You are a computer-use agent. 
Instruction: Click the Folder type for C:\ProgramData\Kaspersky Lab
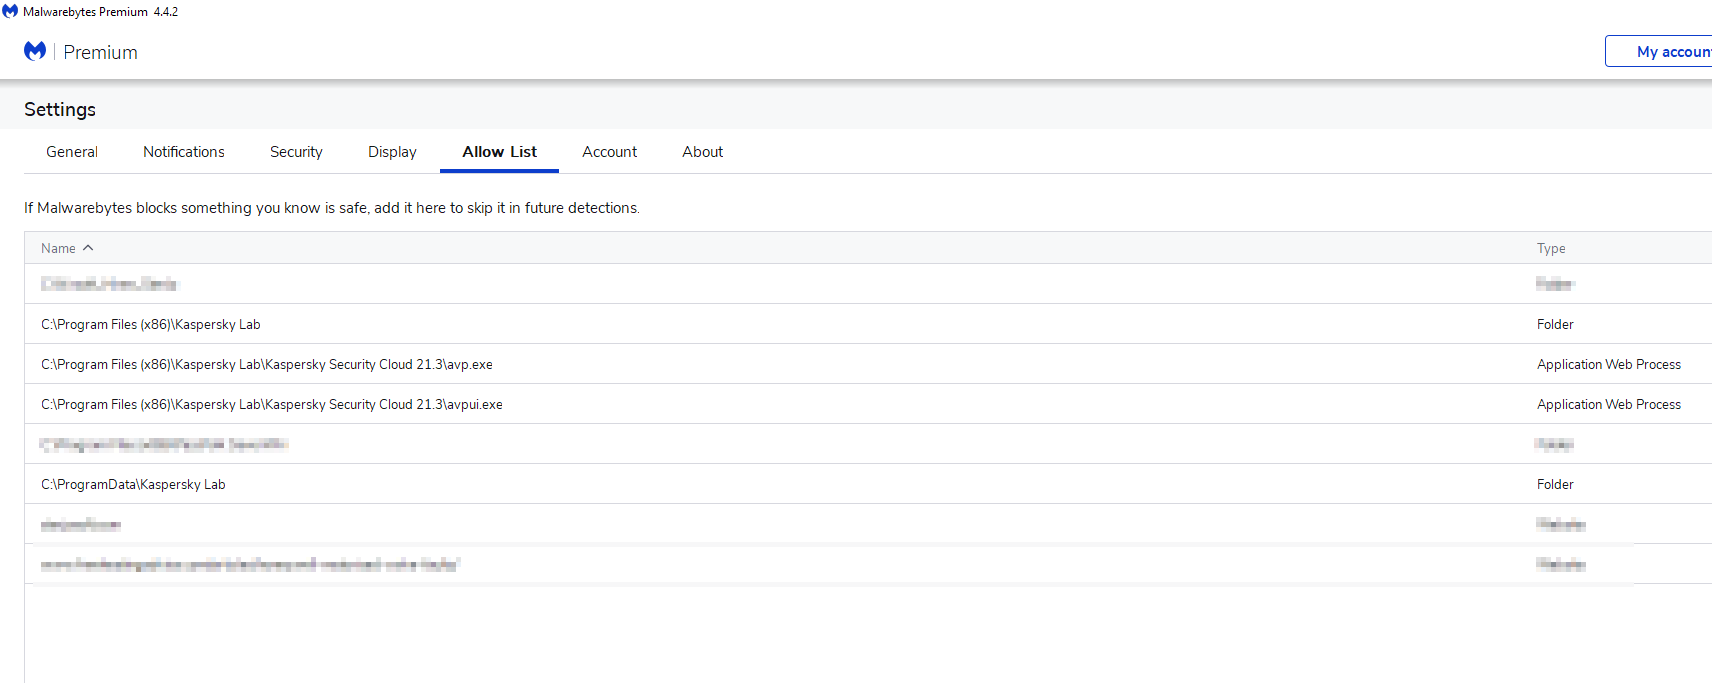click(1555, 484)
